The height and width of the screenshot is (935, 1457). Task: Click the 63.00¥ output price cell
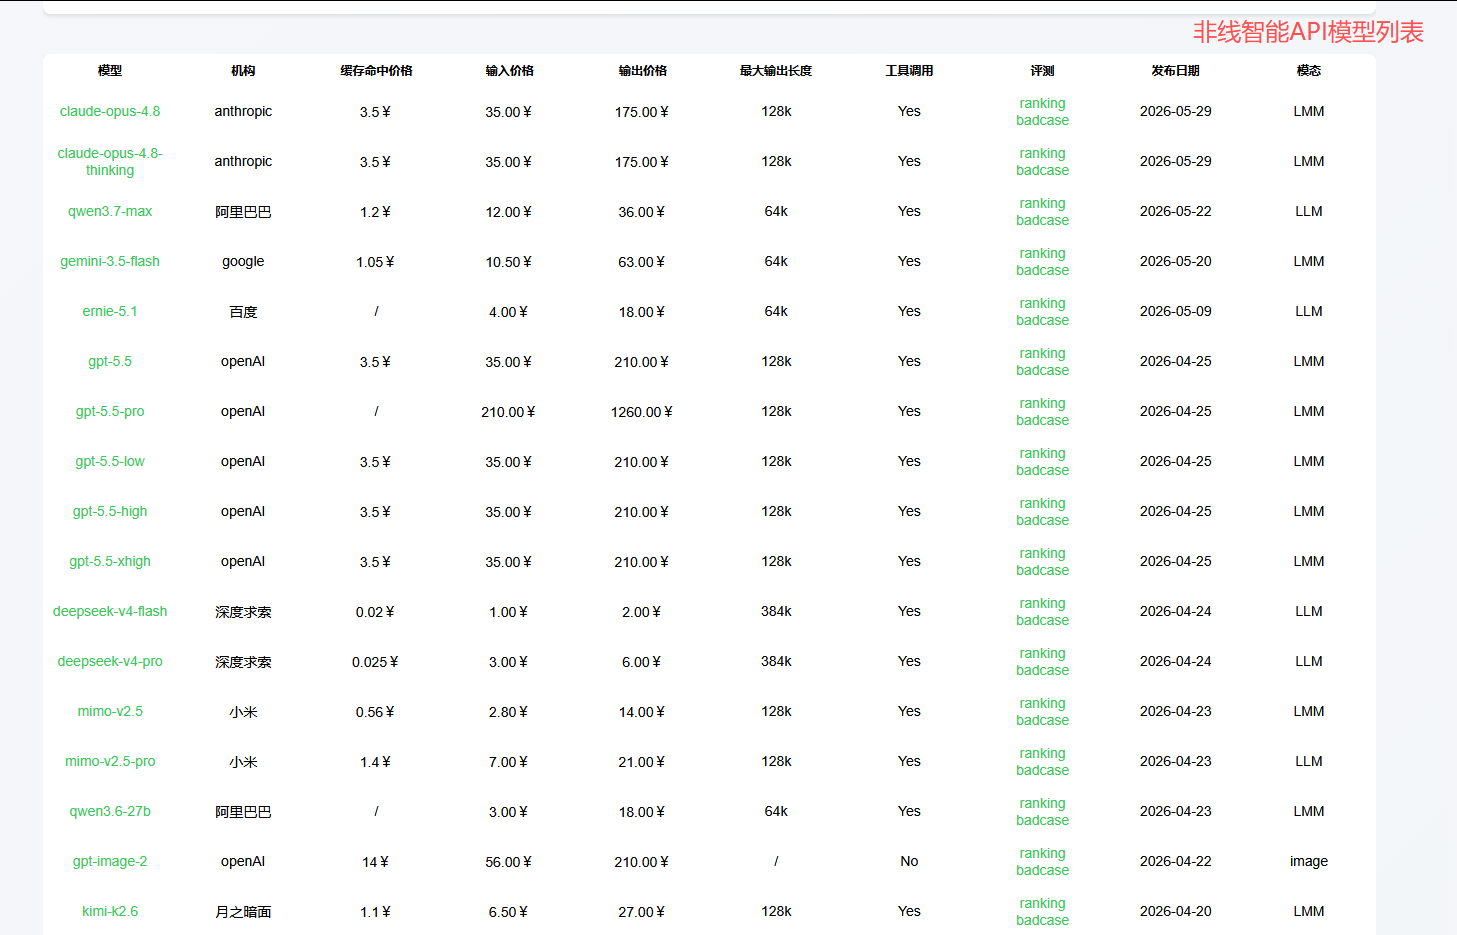click(642, 262)
